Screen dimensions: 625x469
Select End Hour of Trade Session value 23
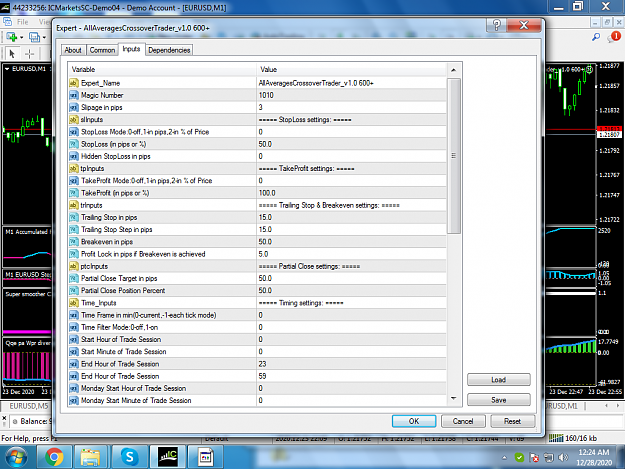(x=351, y=364)
